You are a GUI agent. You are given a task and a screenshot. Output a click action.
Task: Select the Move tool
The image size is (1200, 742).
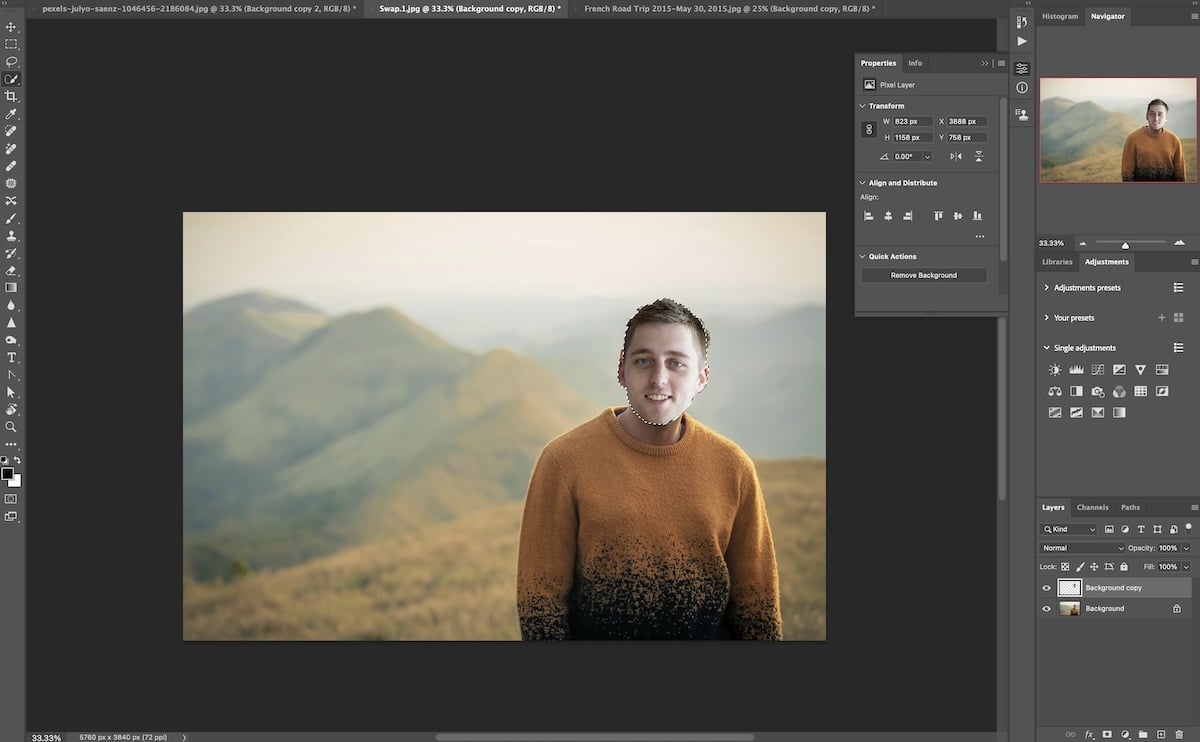point(12,28)
